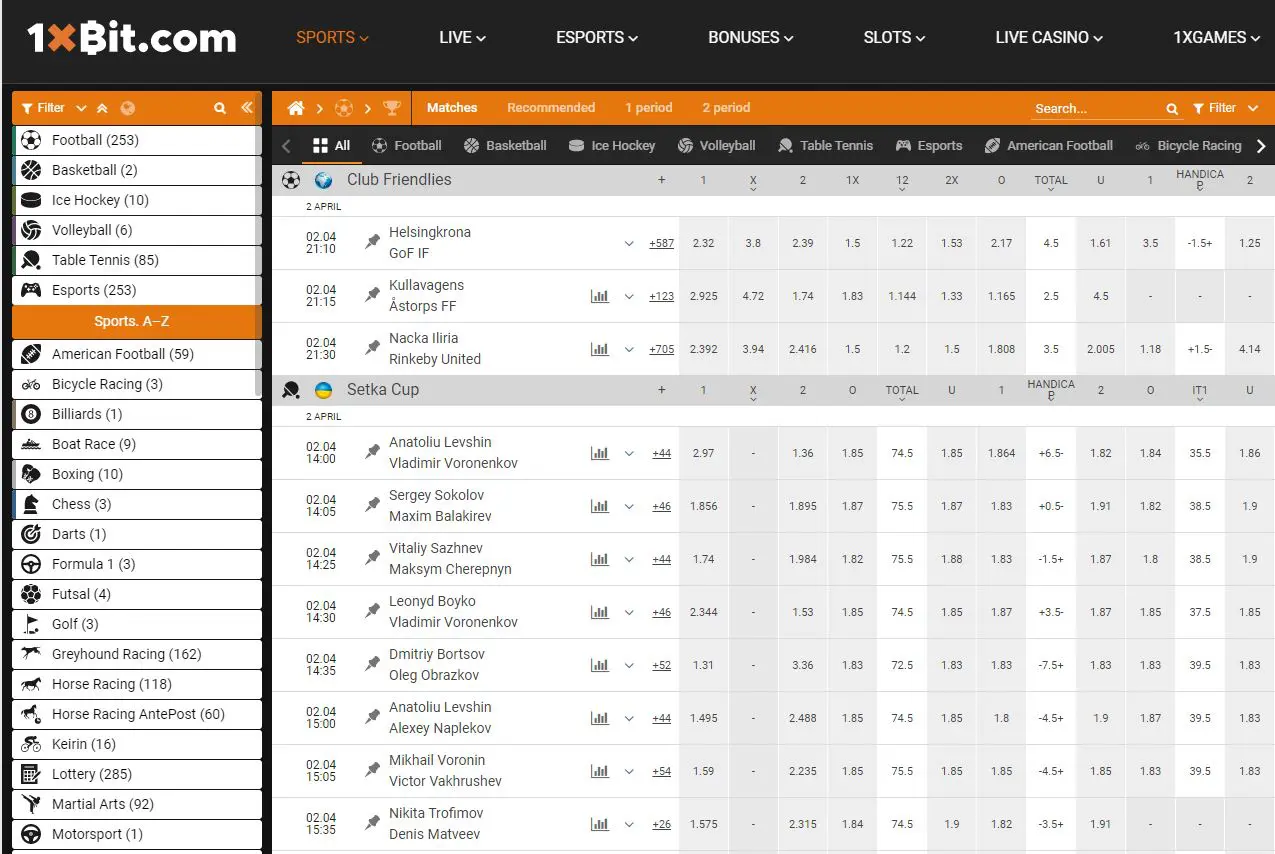Open +54 markets for Mikhail Voronin match
1275x854 pixels.
click(661, 771)
